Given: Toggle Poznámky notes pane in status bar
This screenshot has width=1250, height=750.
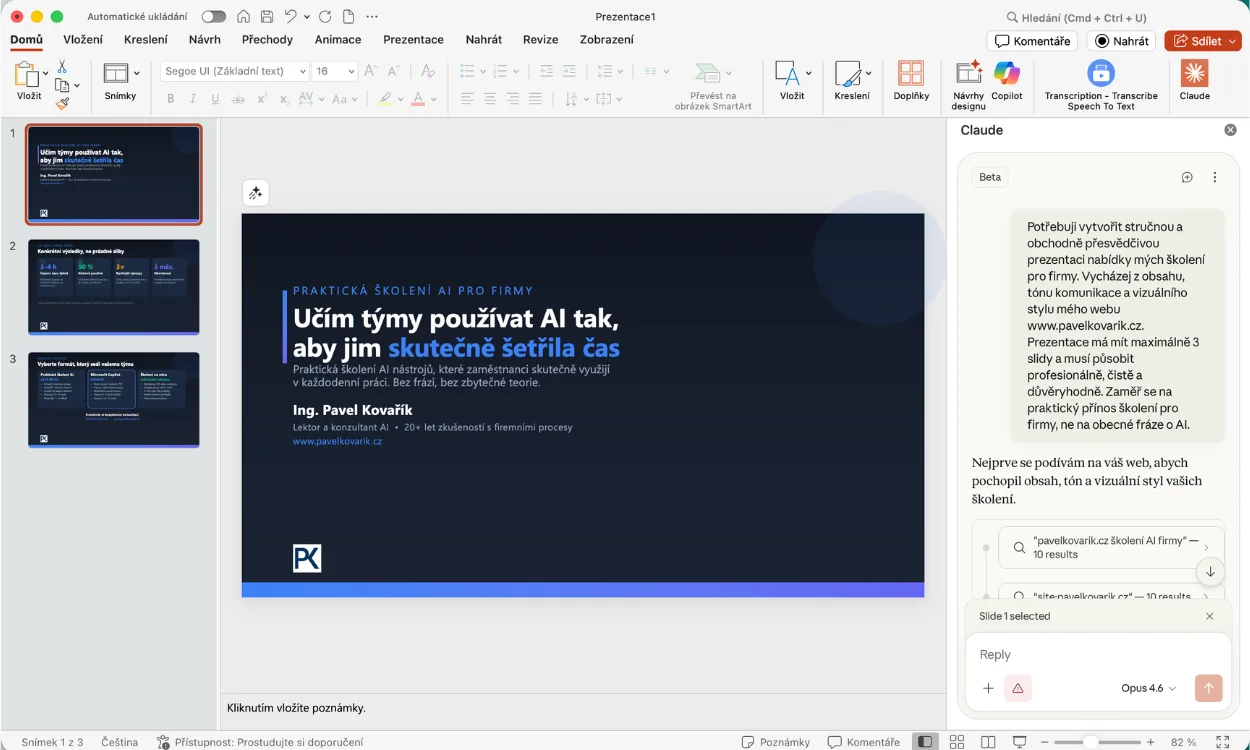Looking at the screenshot, I should coord(776,742).
